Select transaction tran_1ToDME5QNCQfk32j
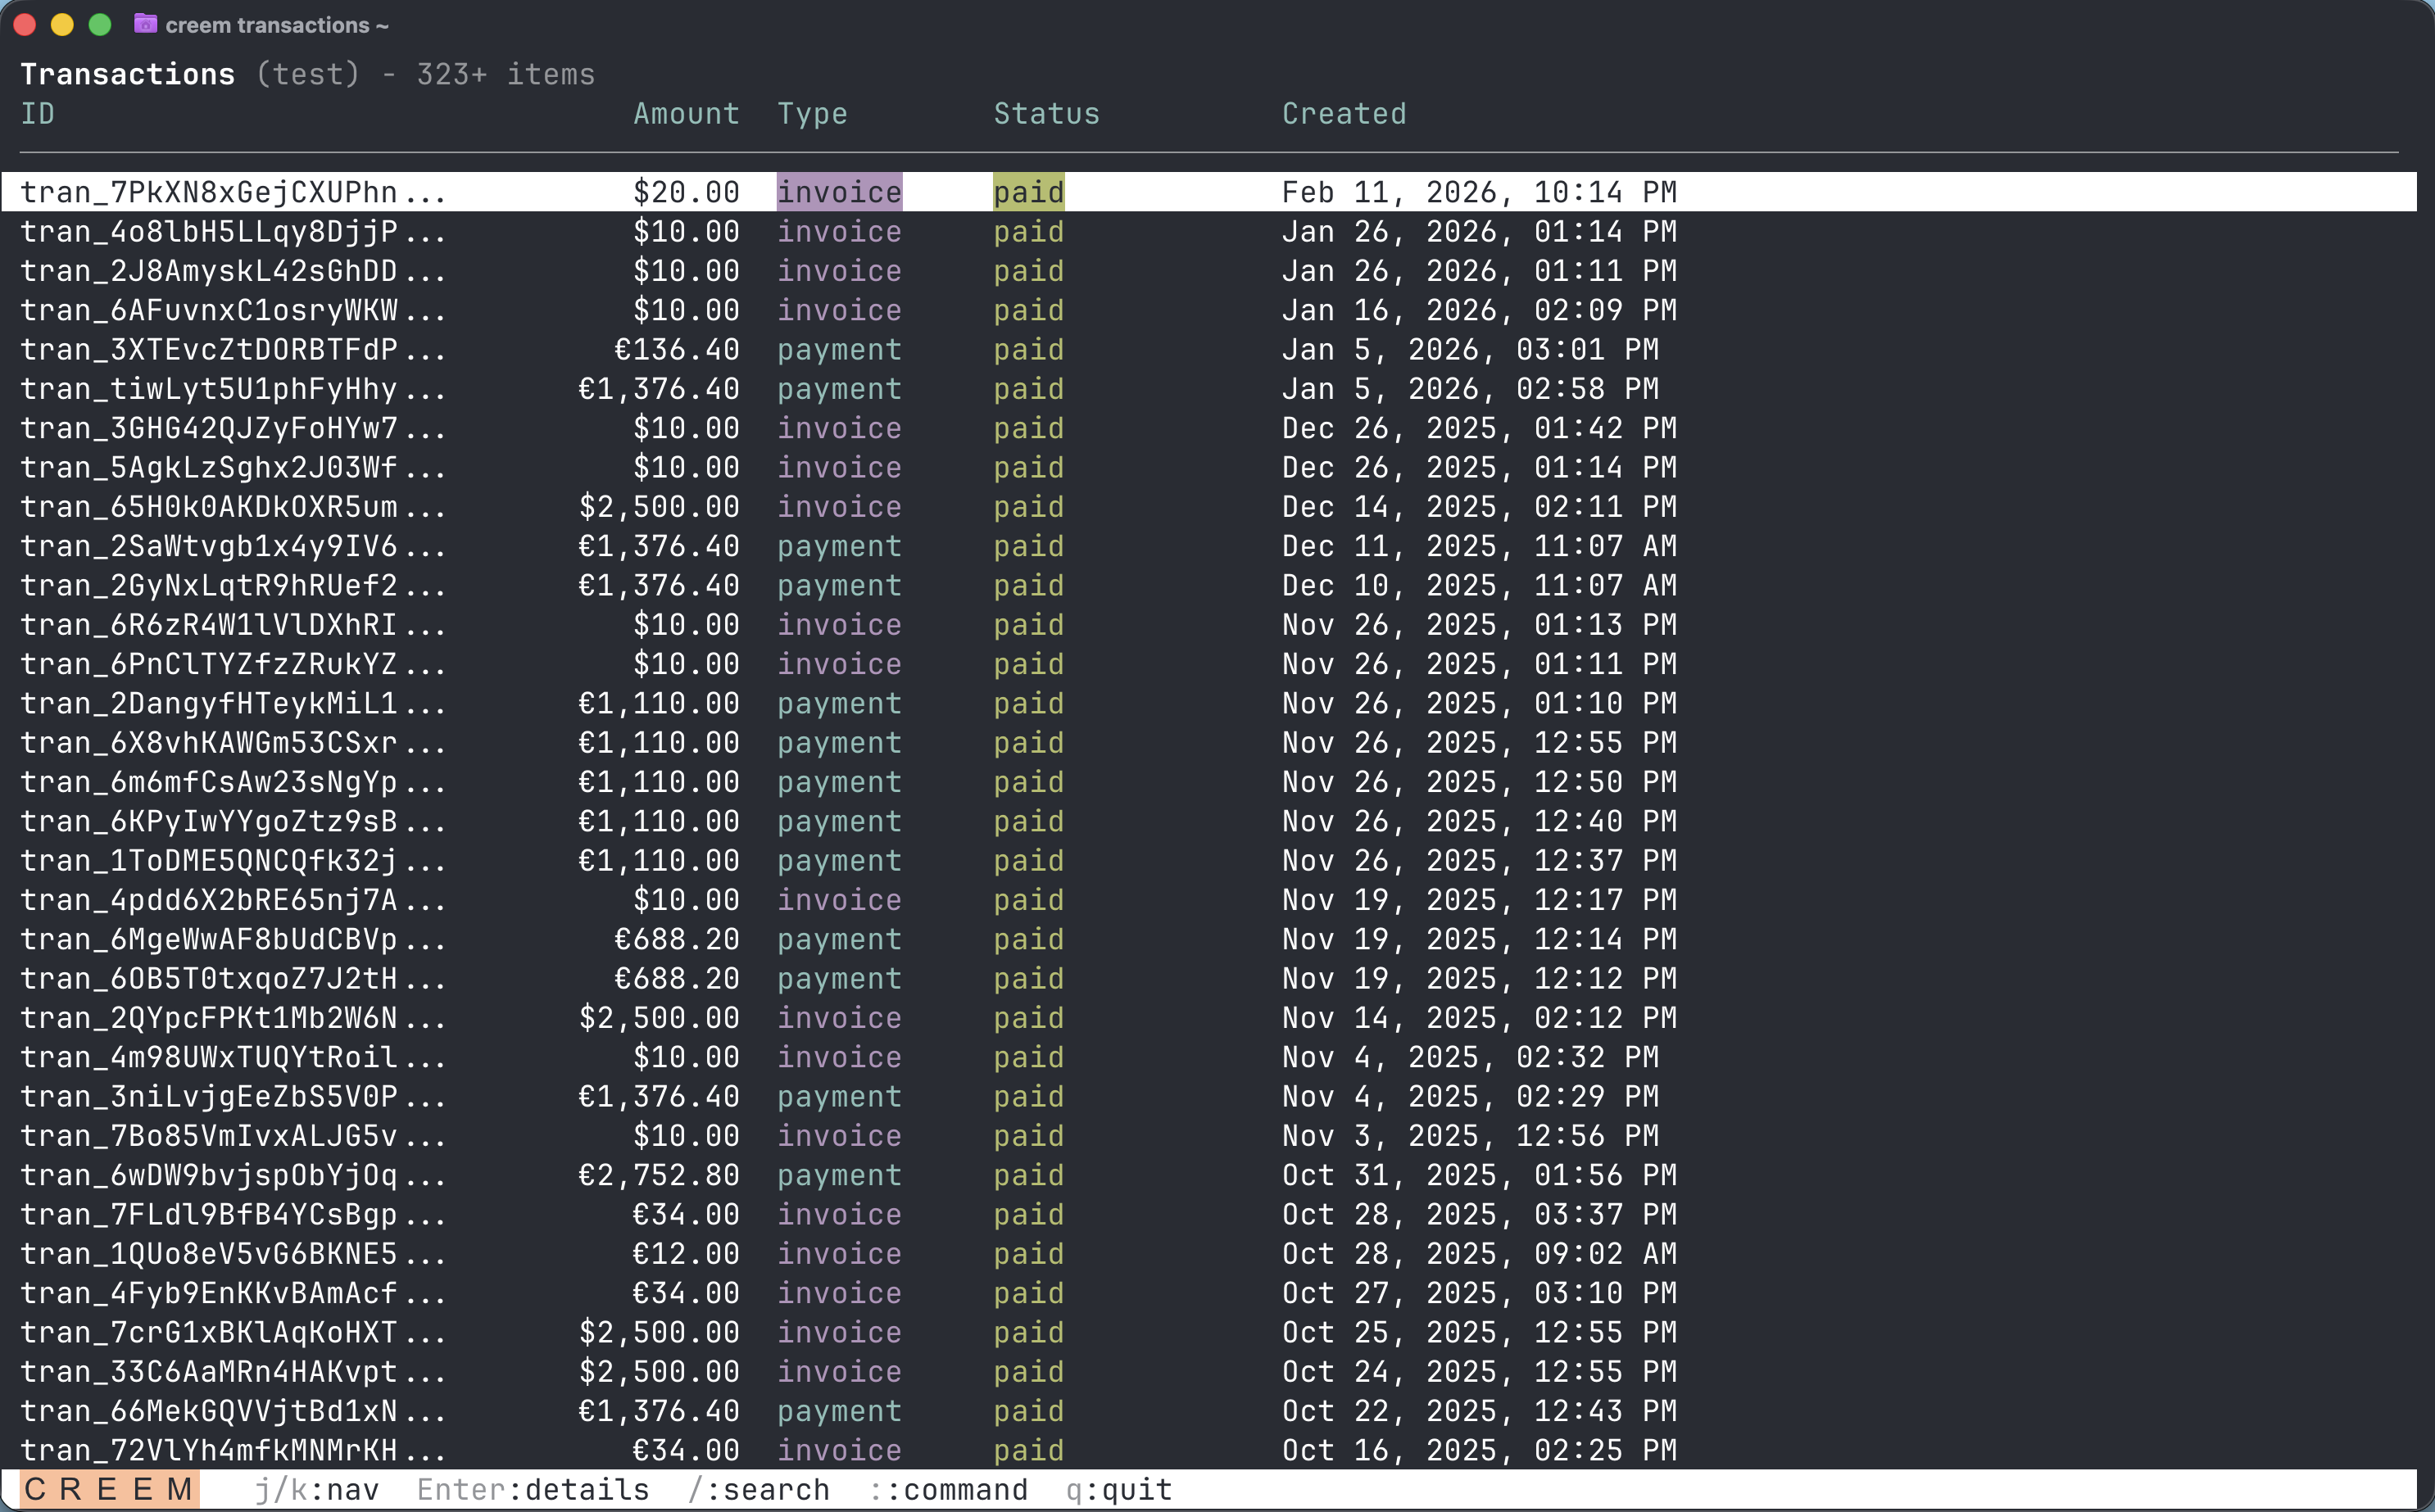The image size is (2435, 1512). tap(1209, 861)
